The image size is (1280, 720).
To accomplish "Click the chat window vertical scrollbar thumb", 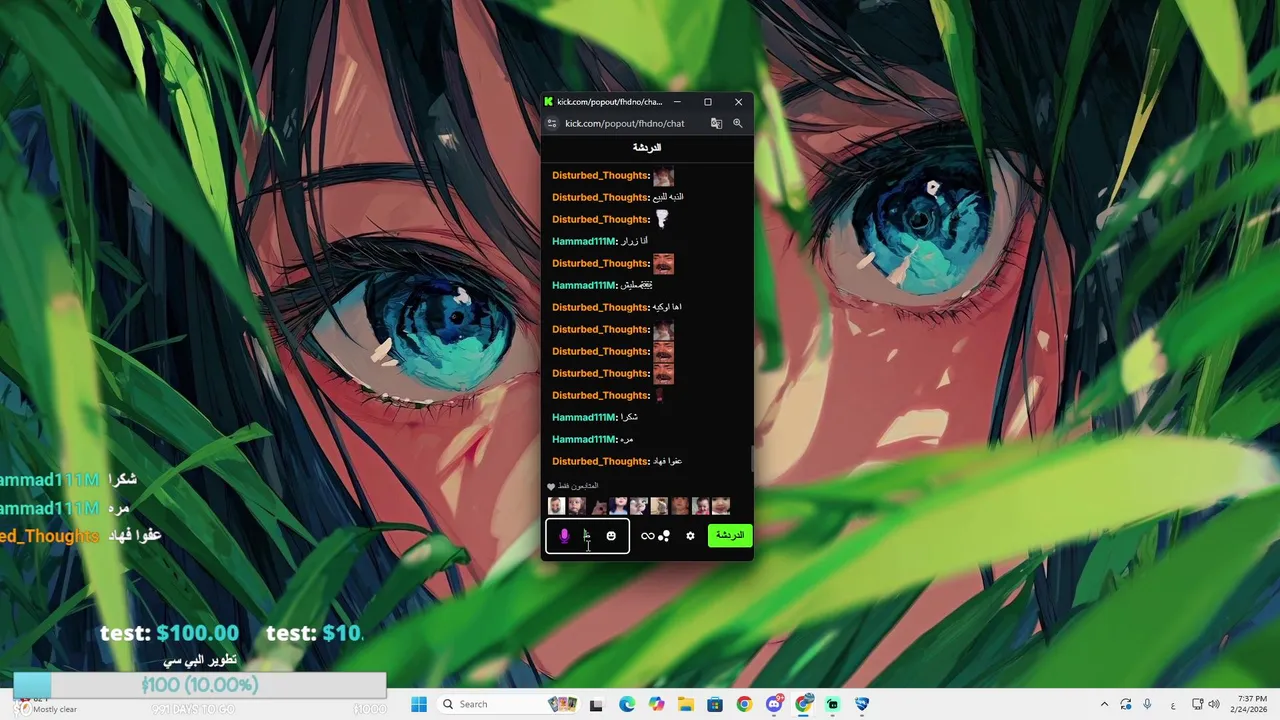I will click(751, 460).
